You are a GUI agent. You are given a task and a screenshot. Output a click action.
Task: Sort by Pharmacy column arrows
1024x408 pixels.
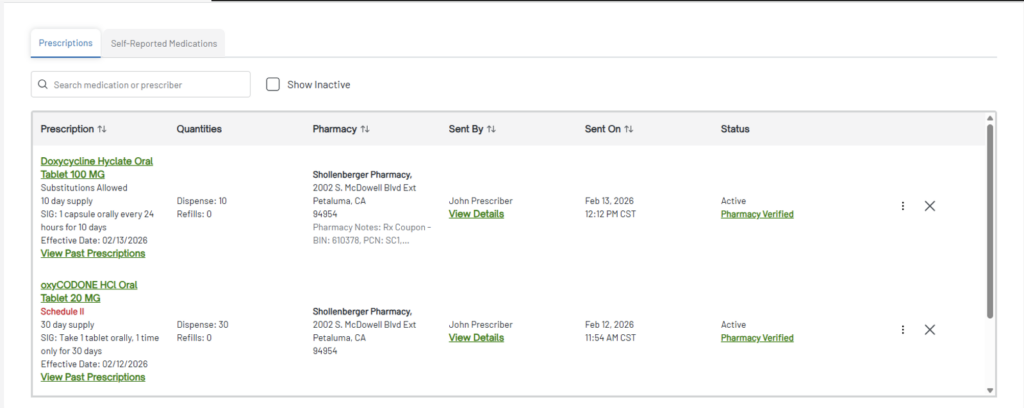[365, 129]
